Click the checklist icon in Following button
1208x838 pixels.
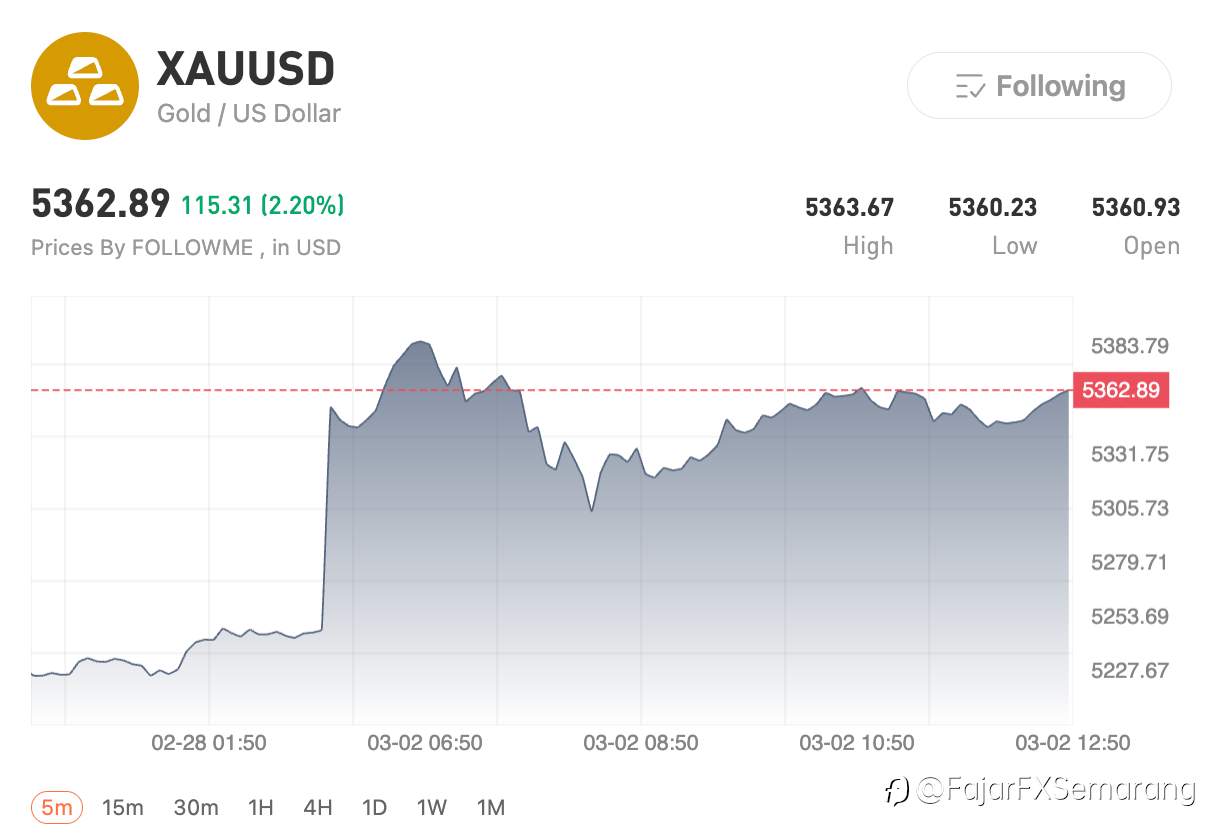(970, 87)
